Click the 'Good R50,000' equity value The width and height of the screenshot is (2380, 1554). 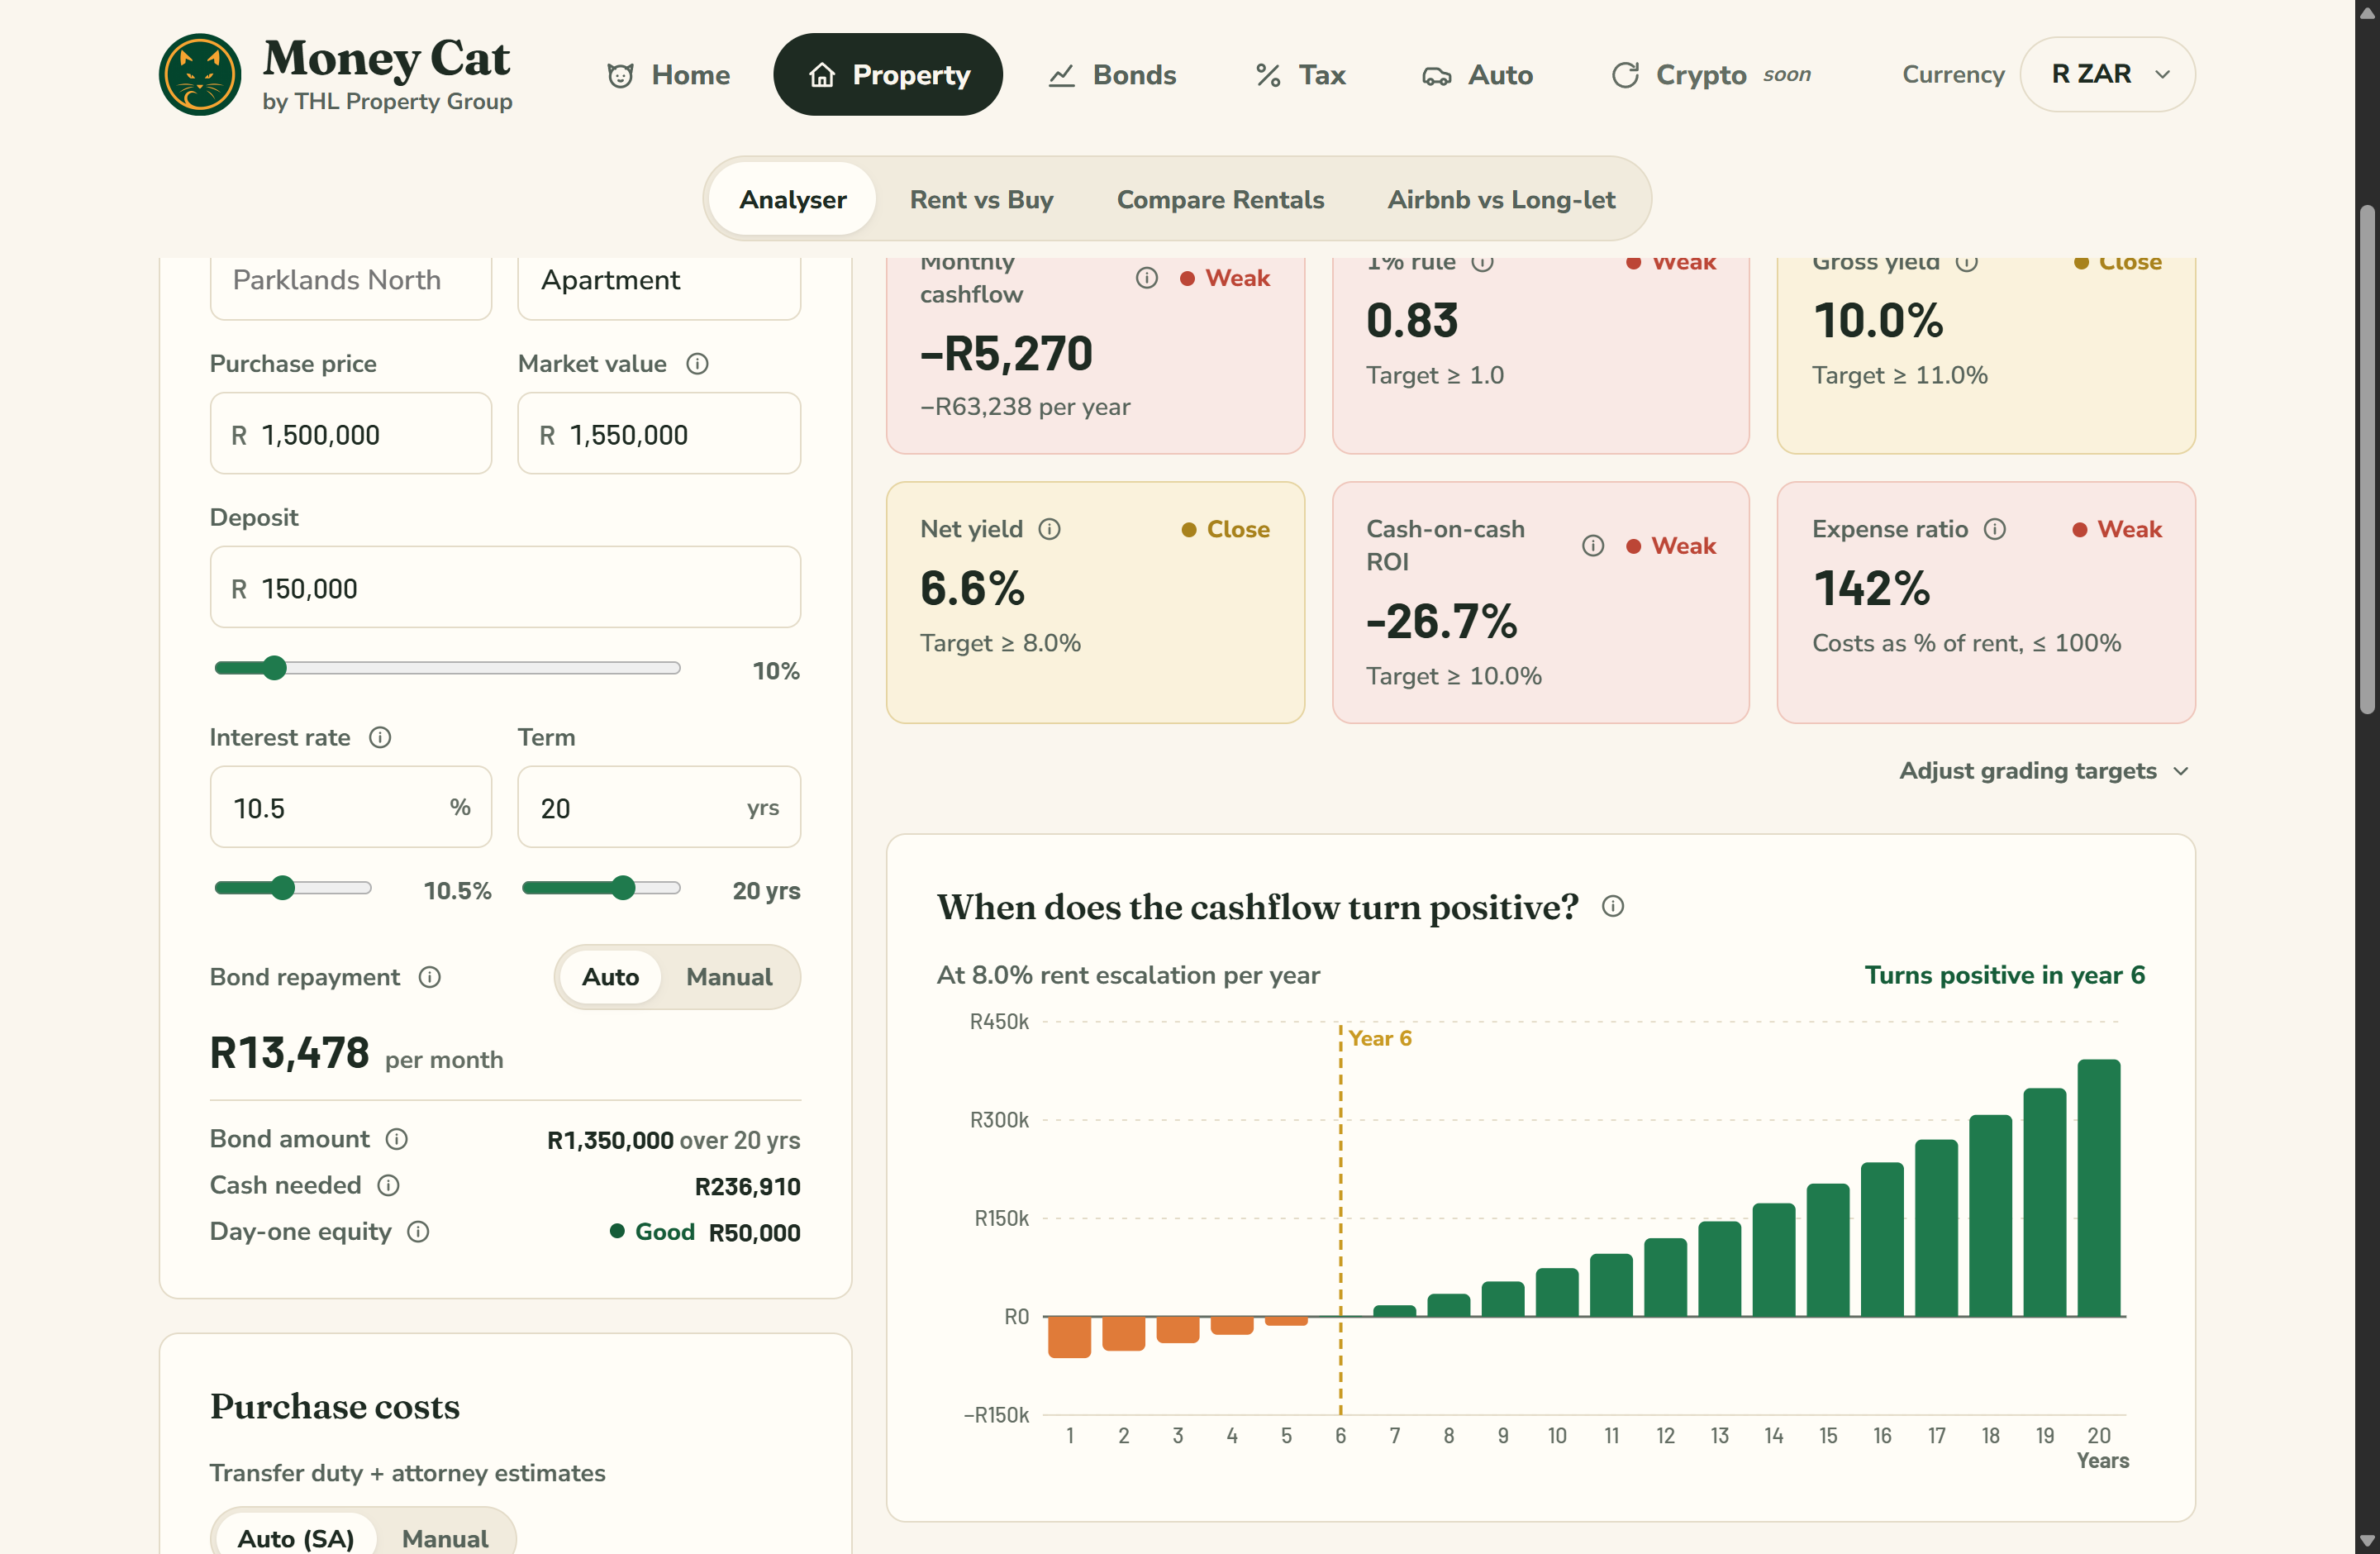[x=705, y=1232]
